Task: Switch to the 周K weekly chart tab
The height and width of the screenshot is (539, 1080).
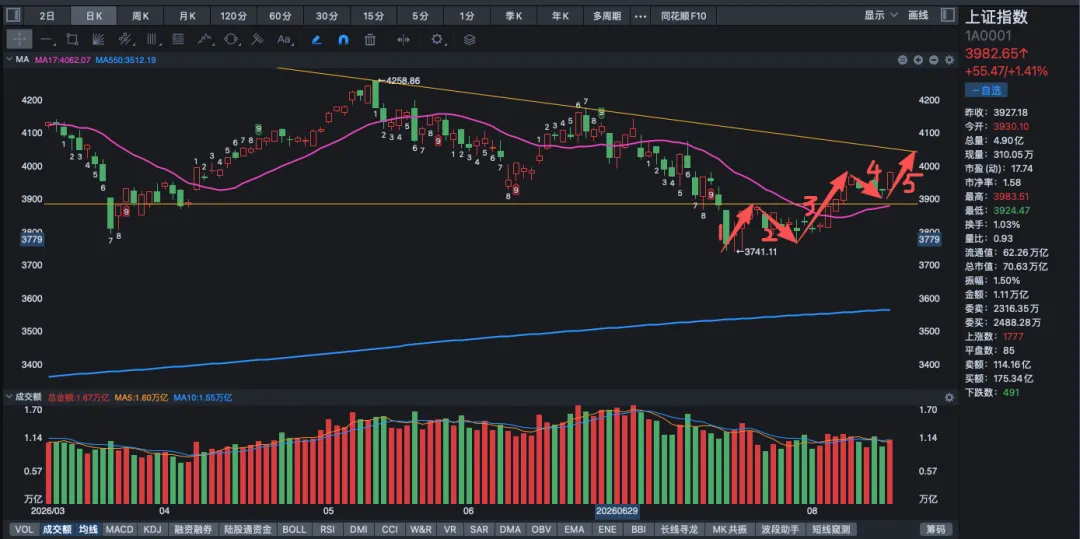Action: click(140, 15)
